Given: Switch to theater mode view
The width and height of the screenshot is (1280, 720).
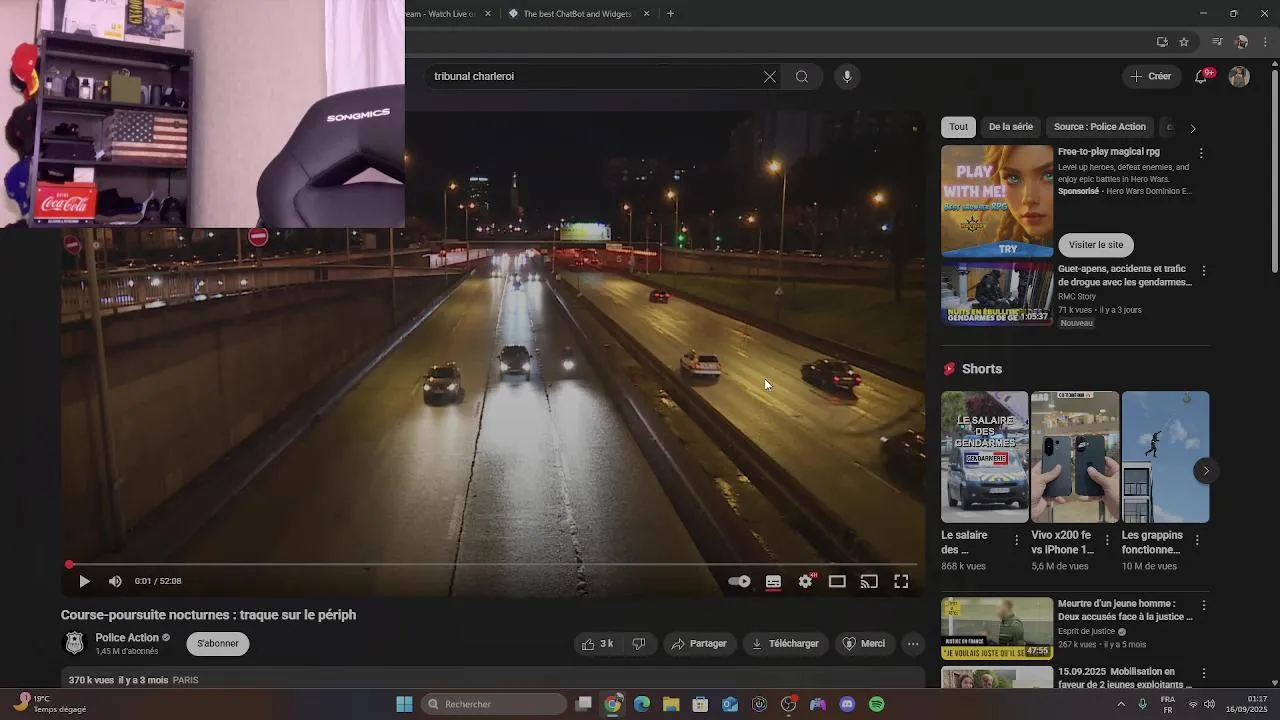Looking at the screenshot, I should (837, 581).
